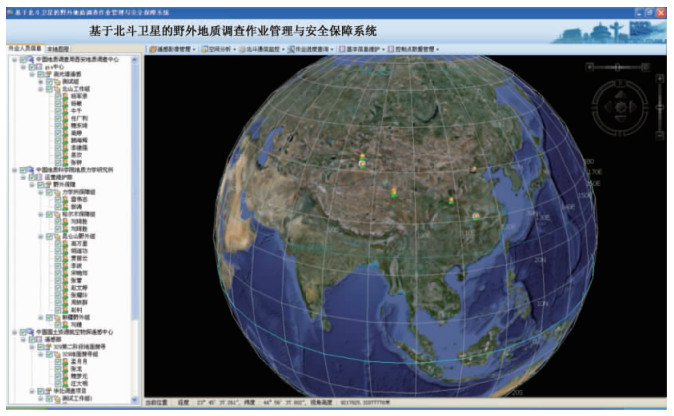Click the person icon beside 庄大明
Image resolution: width=674 pixels, height=416 pixels.
pos(65,383)
